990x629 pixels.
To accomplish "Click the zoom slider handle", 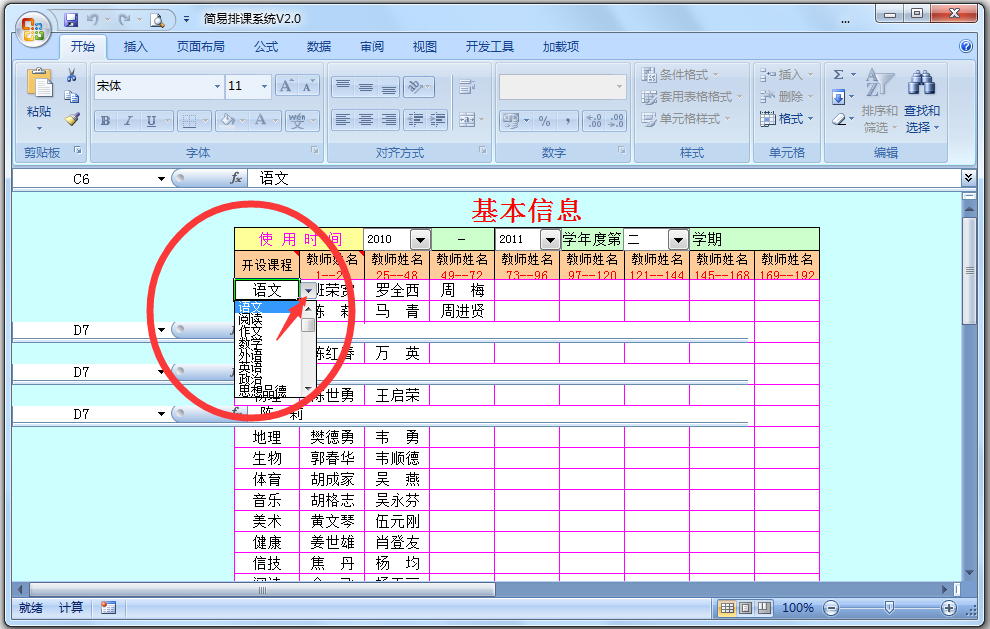I will 889,607.
